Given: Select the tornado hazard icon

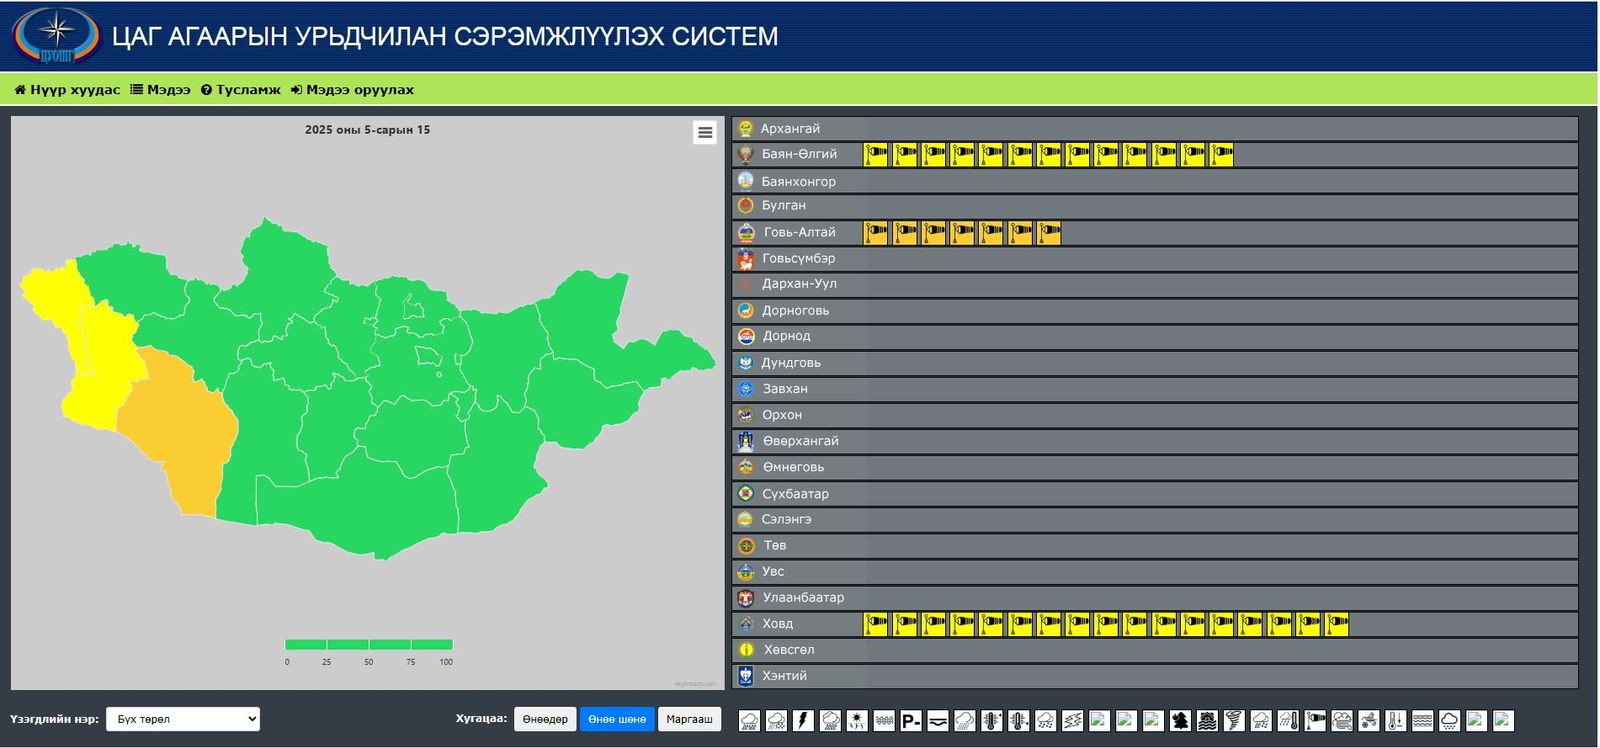Looking at the screenshot, I should coord(1234,721).
